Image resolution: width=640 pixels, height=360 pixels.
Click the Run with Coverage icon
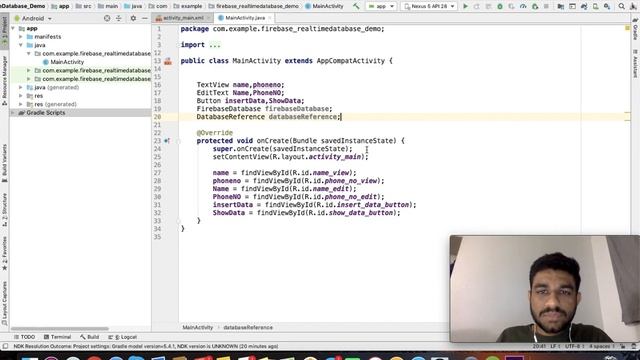511,6
